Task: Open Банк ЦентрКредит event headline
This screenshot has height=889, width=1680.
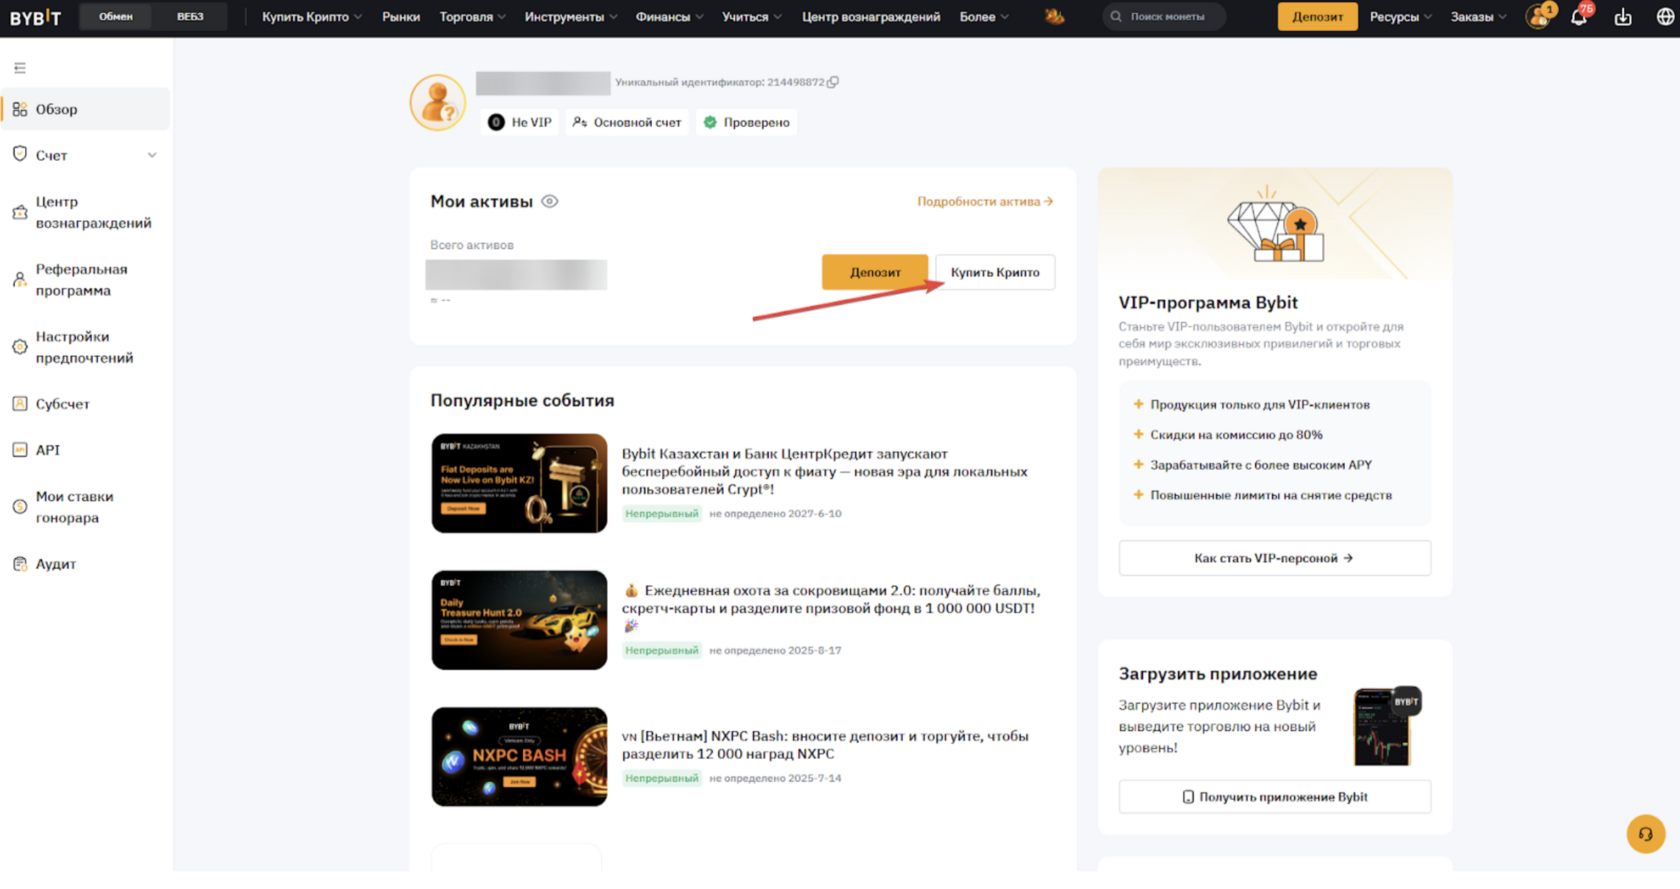Action: [825, 472]
